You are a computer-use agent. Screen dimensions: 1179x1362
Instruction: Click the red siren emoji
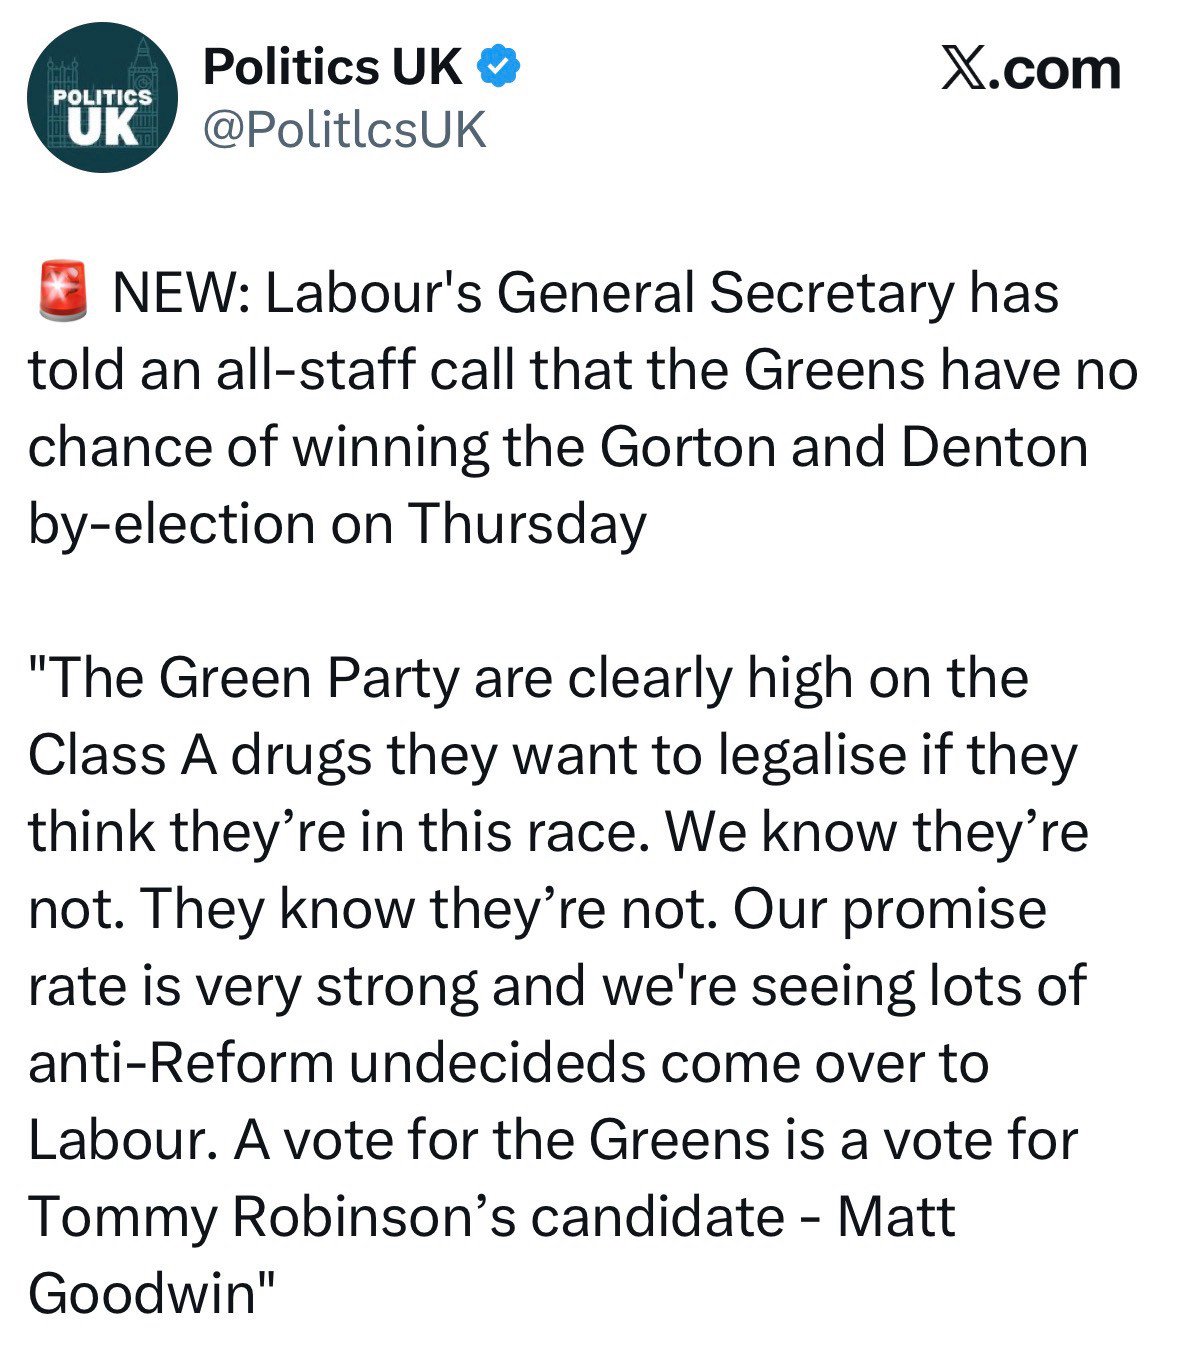(x=61, y=291)
